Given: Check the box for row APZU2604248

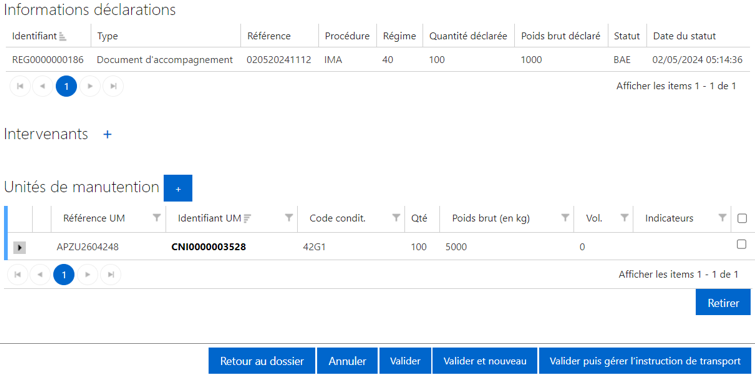Looking at the screenshot, I should pyautogui.click(x=742, y=245).
